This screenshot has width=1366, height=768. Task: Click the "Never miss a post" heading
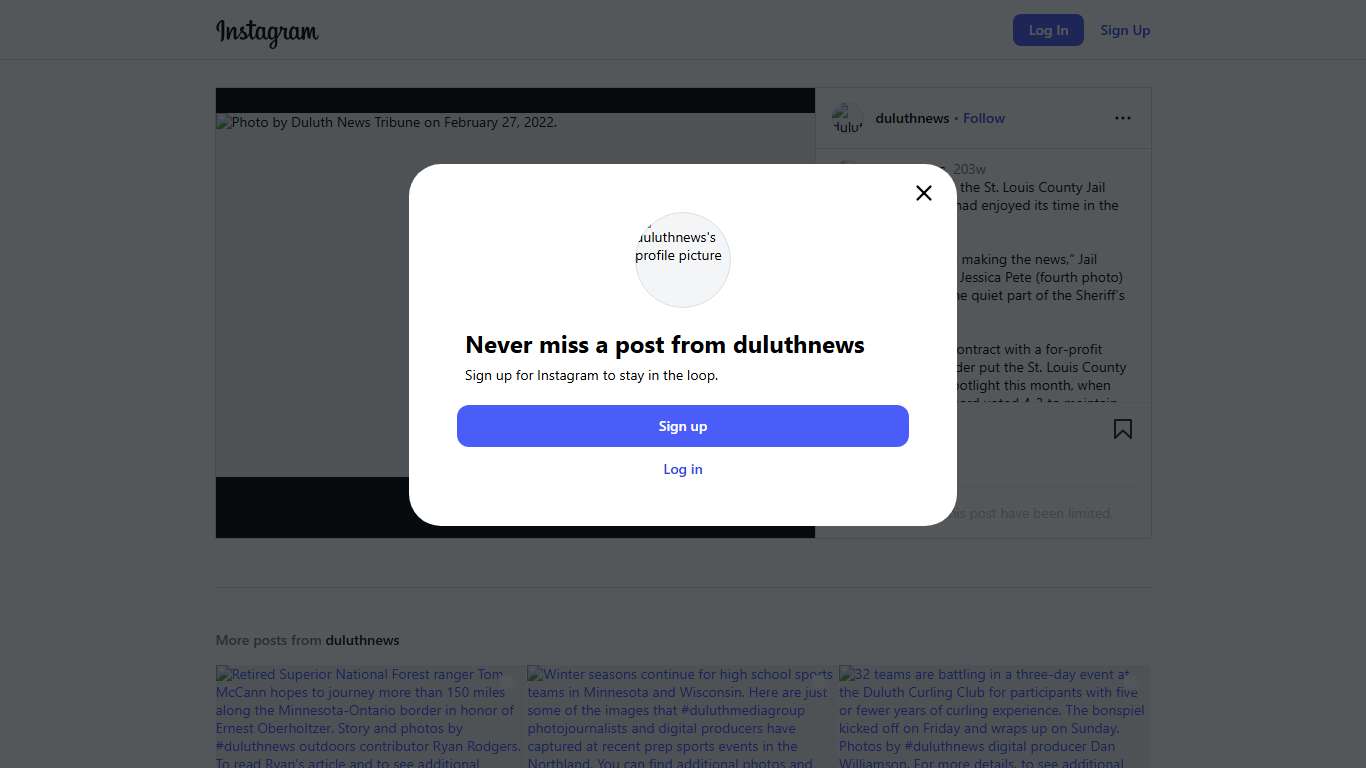click(664, 345)
